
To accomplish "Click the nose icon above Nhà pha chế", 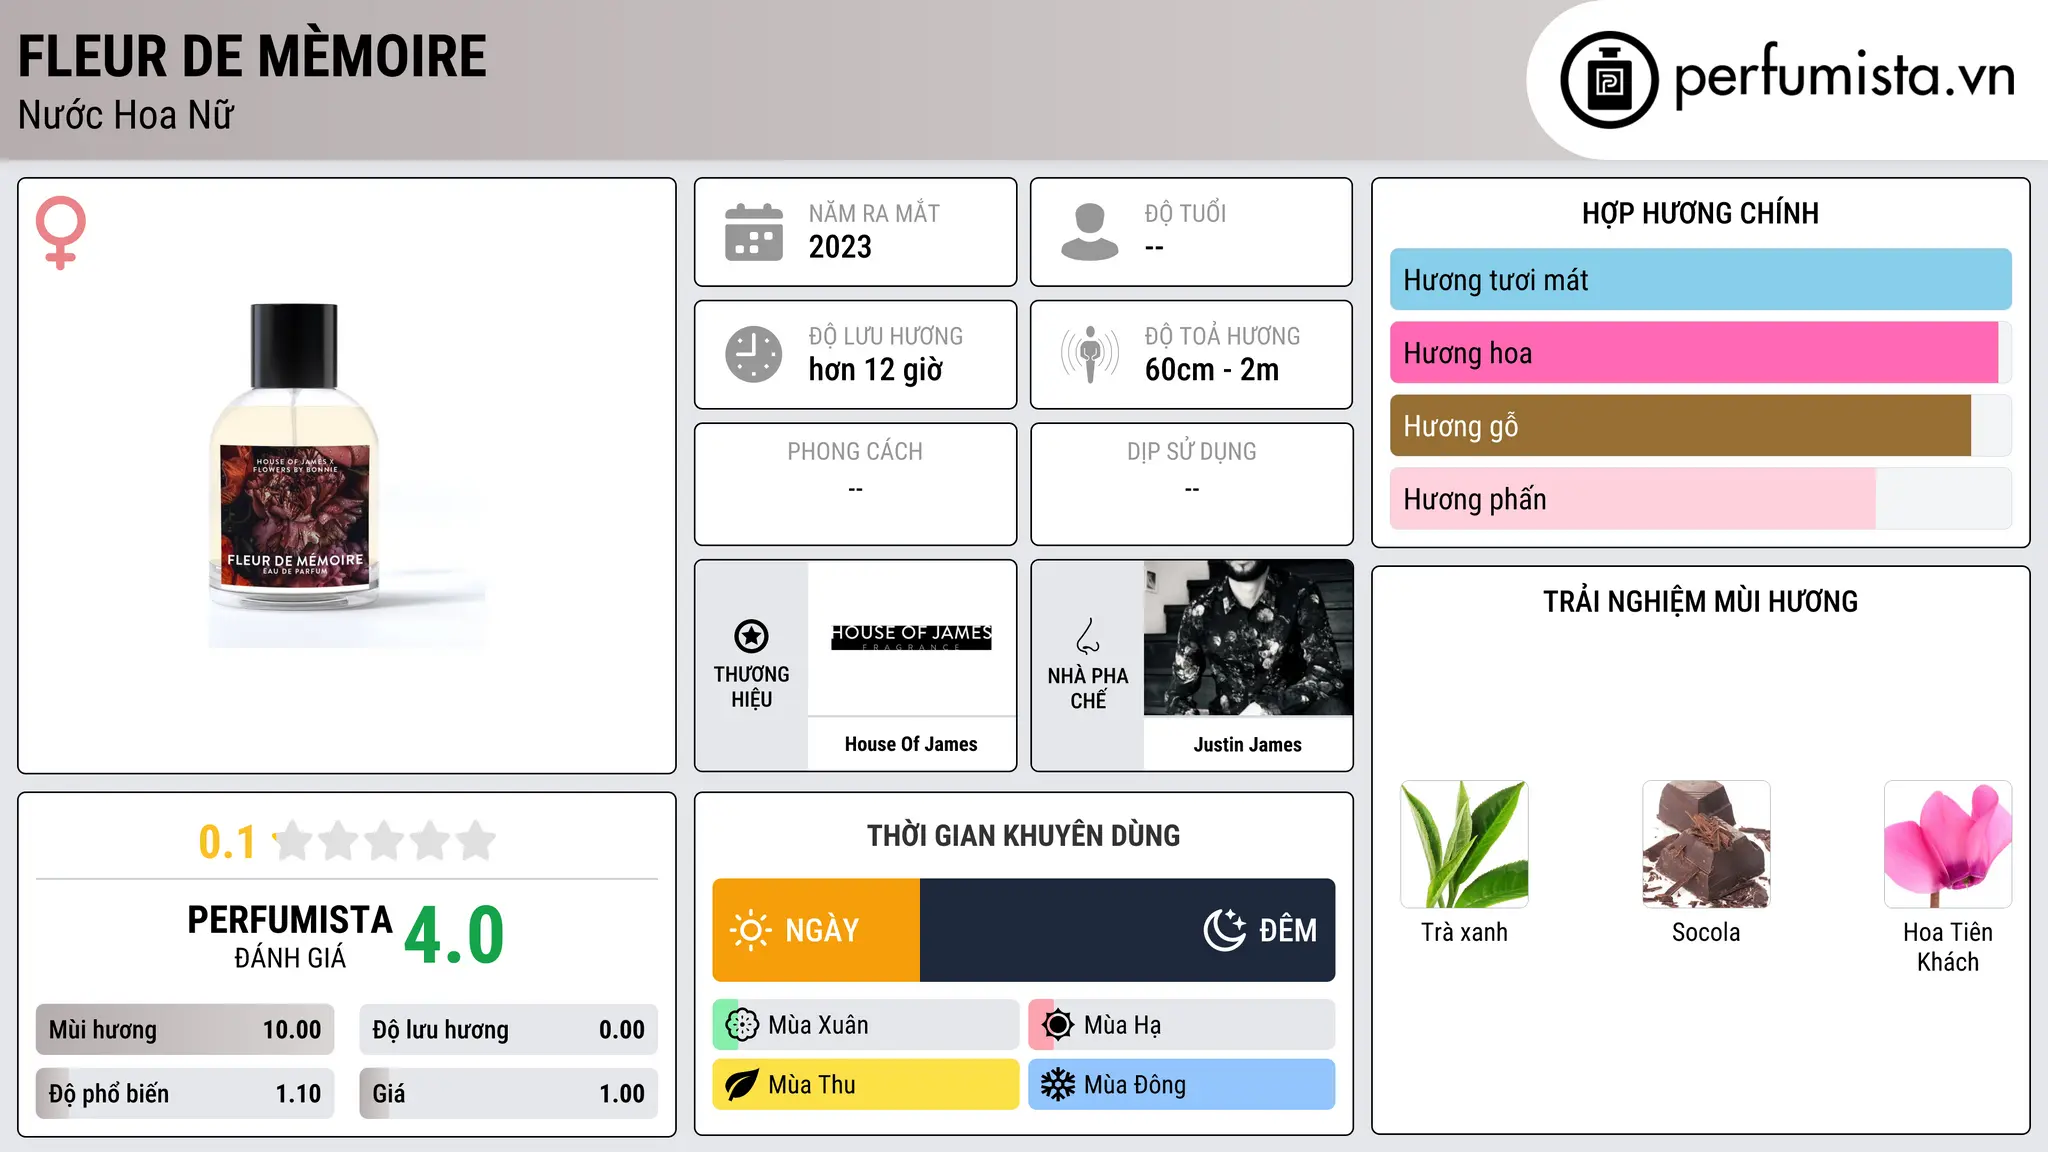I will pyautogui.click(x=1088, y=636).
